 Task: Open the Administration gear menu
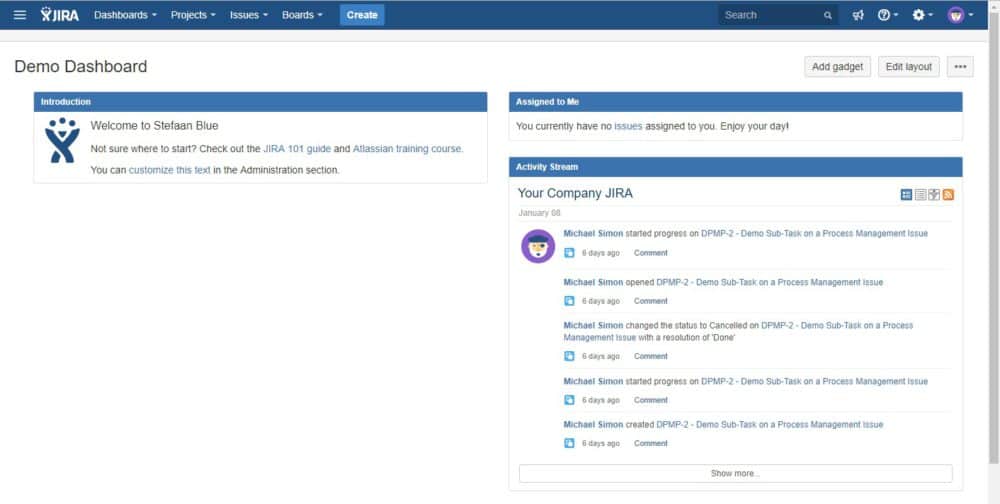pyautogui.click(x=922, y=15)
